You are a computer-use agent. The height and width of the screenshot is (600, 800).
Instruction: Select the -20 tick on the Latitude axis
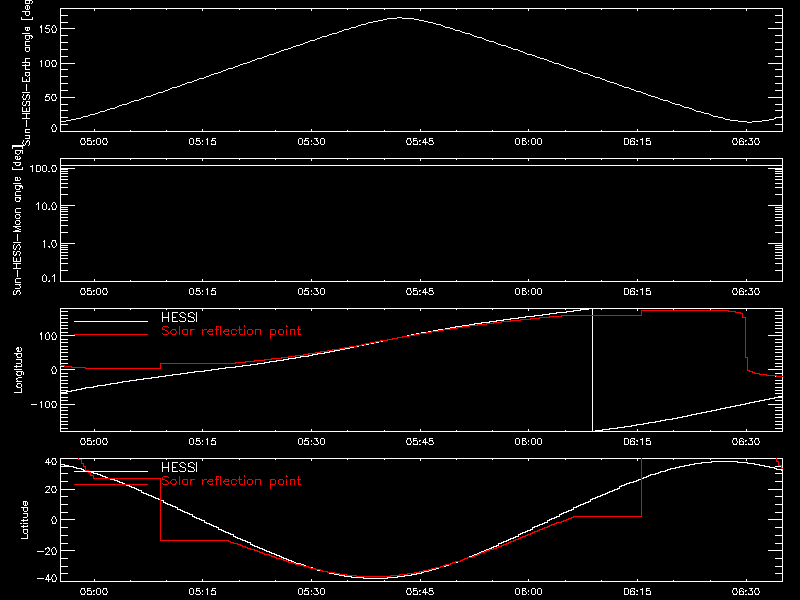47,551
